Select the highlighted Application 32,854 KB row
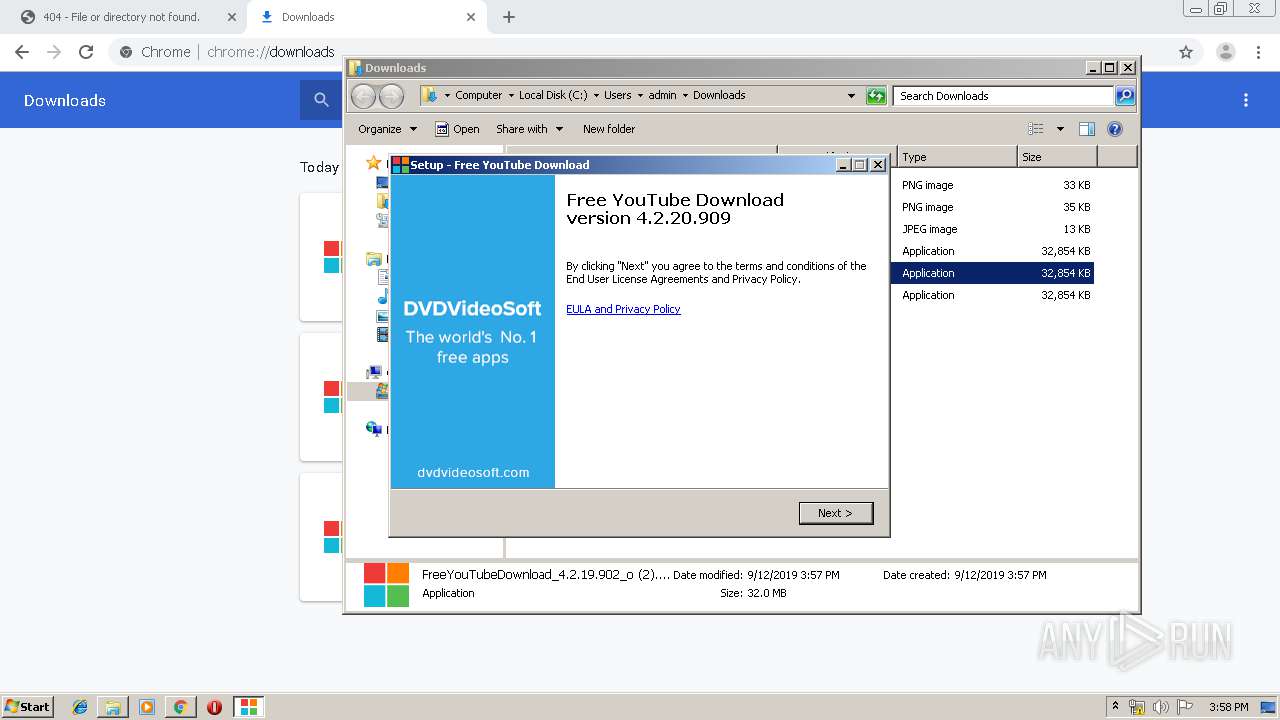 click(x=993, y=273)
